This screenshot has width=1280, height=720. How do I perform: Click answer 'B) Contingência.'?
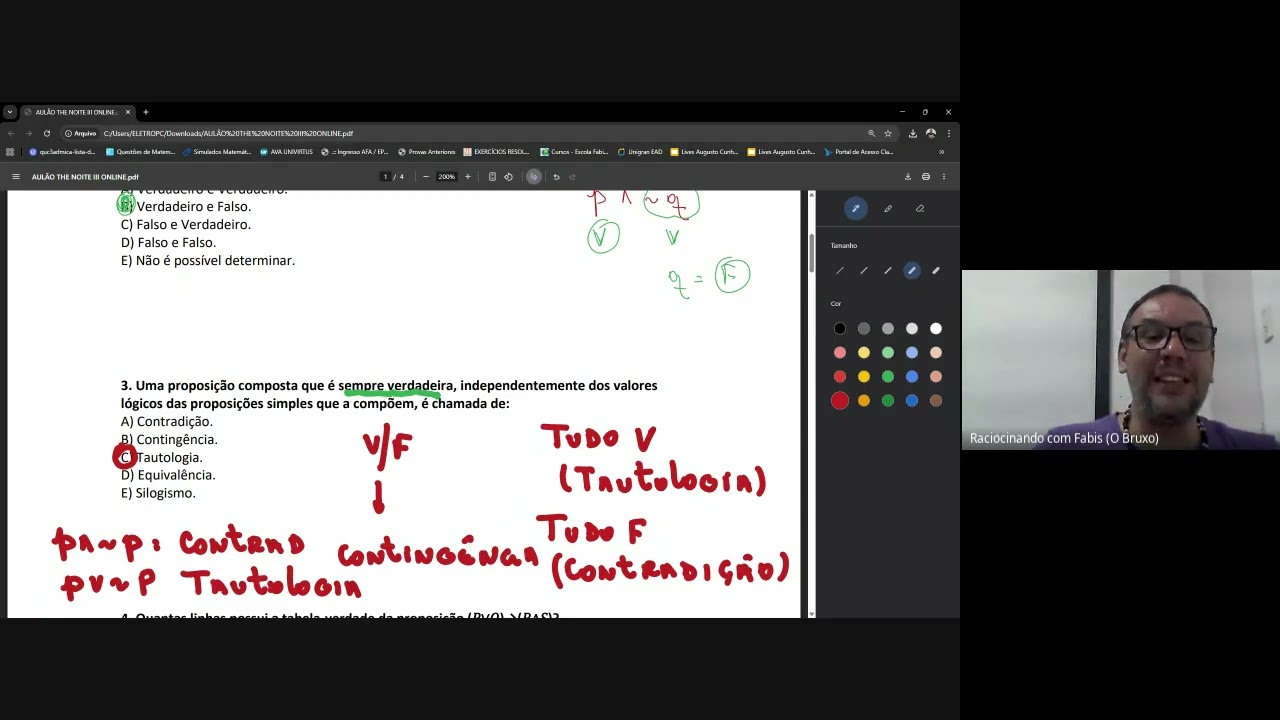coord(169,439)
